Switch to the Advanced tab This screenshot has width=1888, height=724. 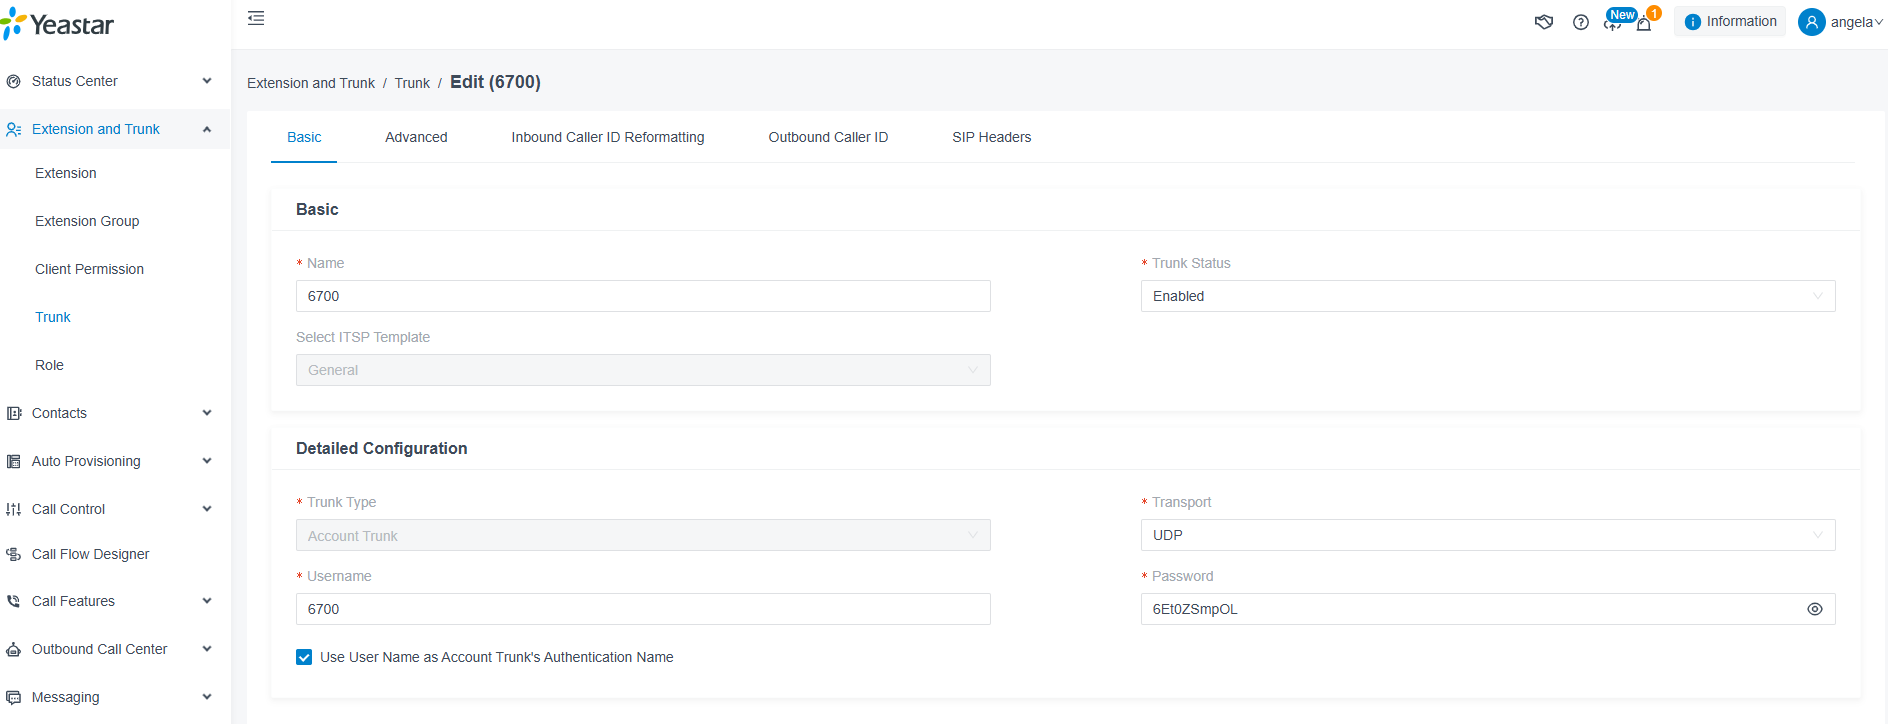[416, 137]
